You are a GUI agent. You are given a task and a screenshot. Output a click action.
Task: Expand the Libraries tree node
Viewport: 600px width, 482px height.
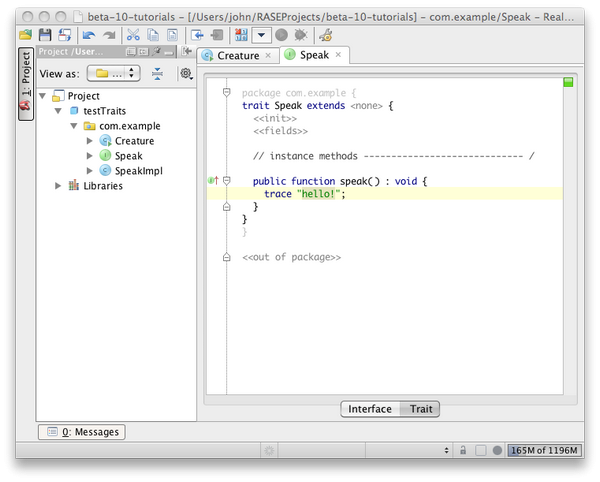coord(58,186)
